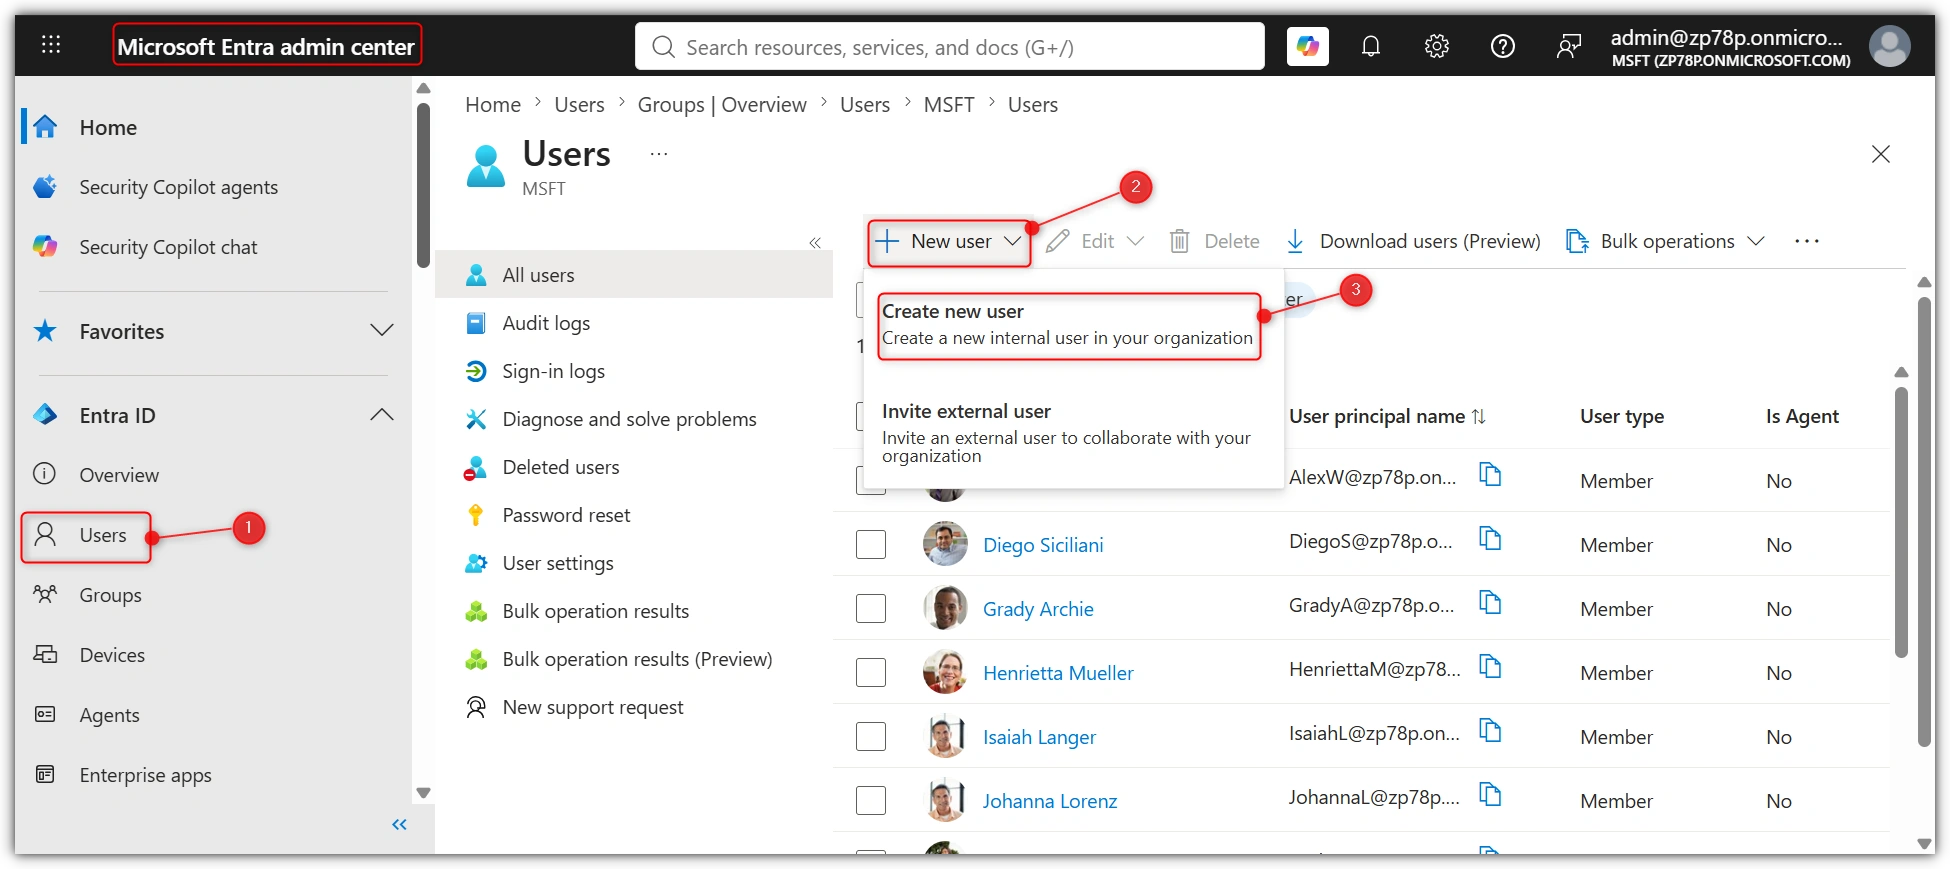The height and width of the screenshot is (869, 1950).
Task: Go to Groups | Overview breadcrumb
Action: pyautogui.click(x=722, y=104)
